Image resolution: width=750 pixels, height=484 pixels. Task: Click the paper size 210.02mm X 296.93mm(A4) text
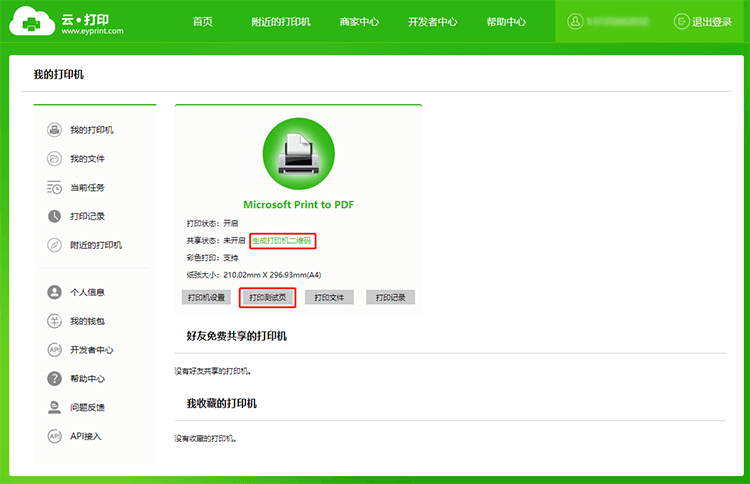pos(272,275)
